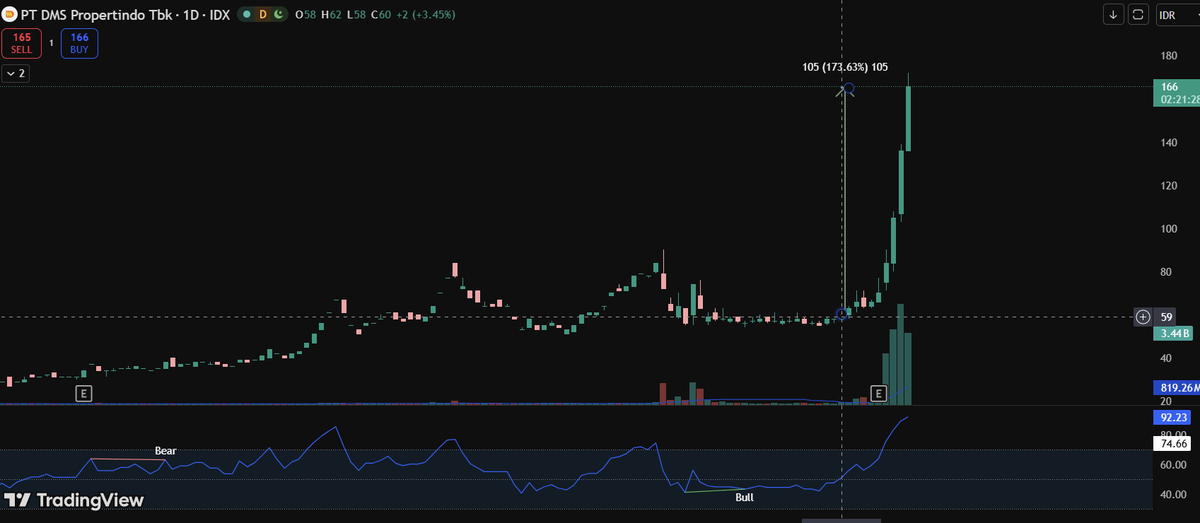Click the market open status dot
The width and height of the screenshot is (1200, 523).
245,14
